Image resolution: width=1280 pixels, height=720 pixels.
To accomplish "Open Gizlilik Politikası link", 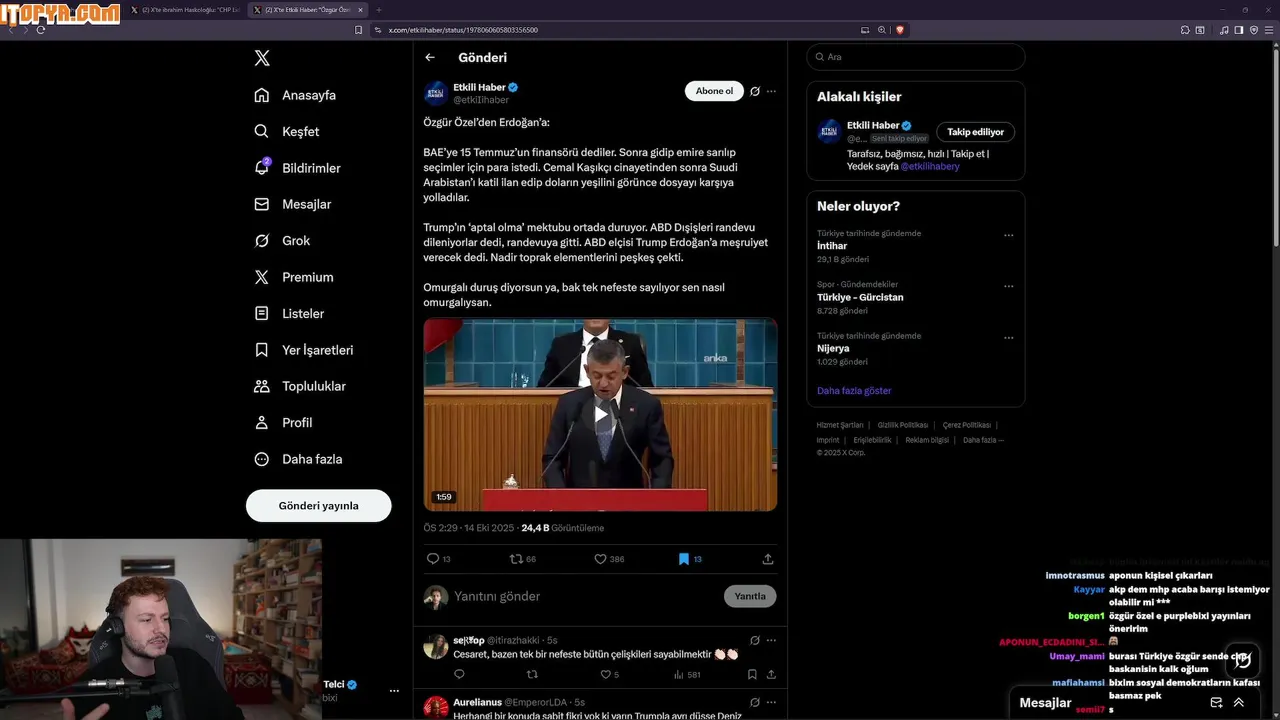I will pyautogui.click(x=902, y=425).
